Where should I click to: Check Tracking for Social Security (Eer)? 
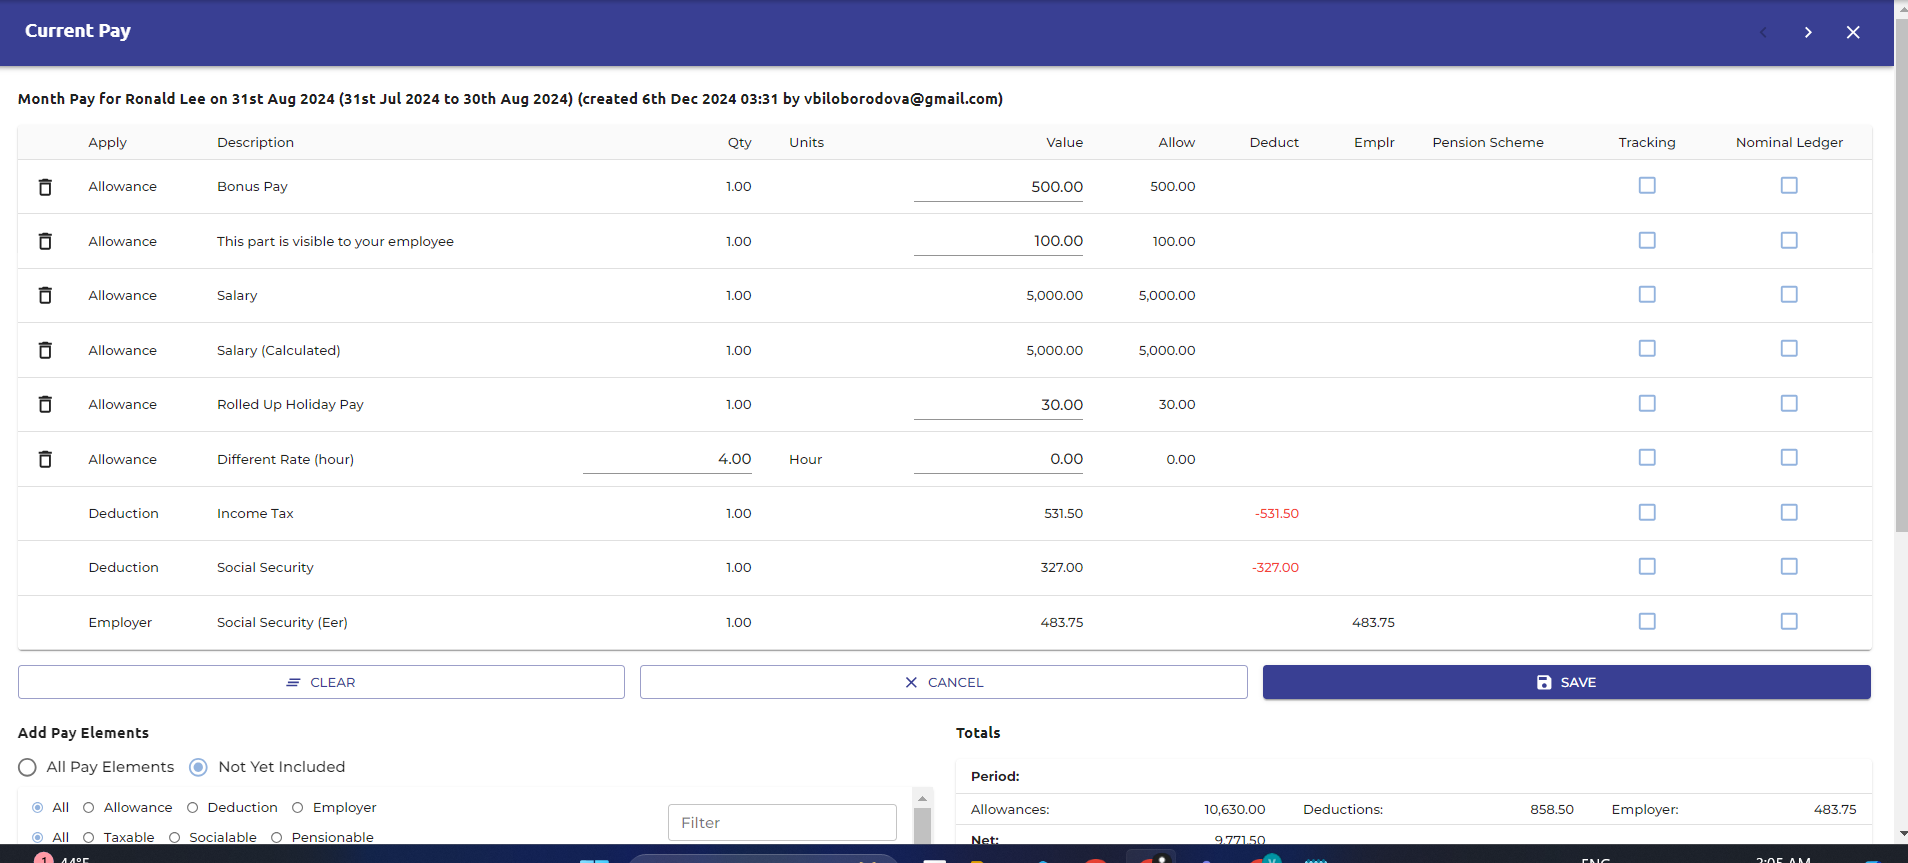pyautogui.click(x=1647, y=621)
